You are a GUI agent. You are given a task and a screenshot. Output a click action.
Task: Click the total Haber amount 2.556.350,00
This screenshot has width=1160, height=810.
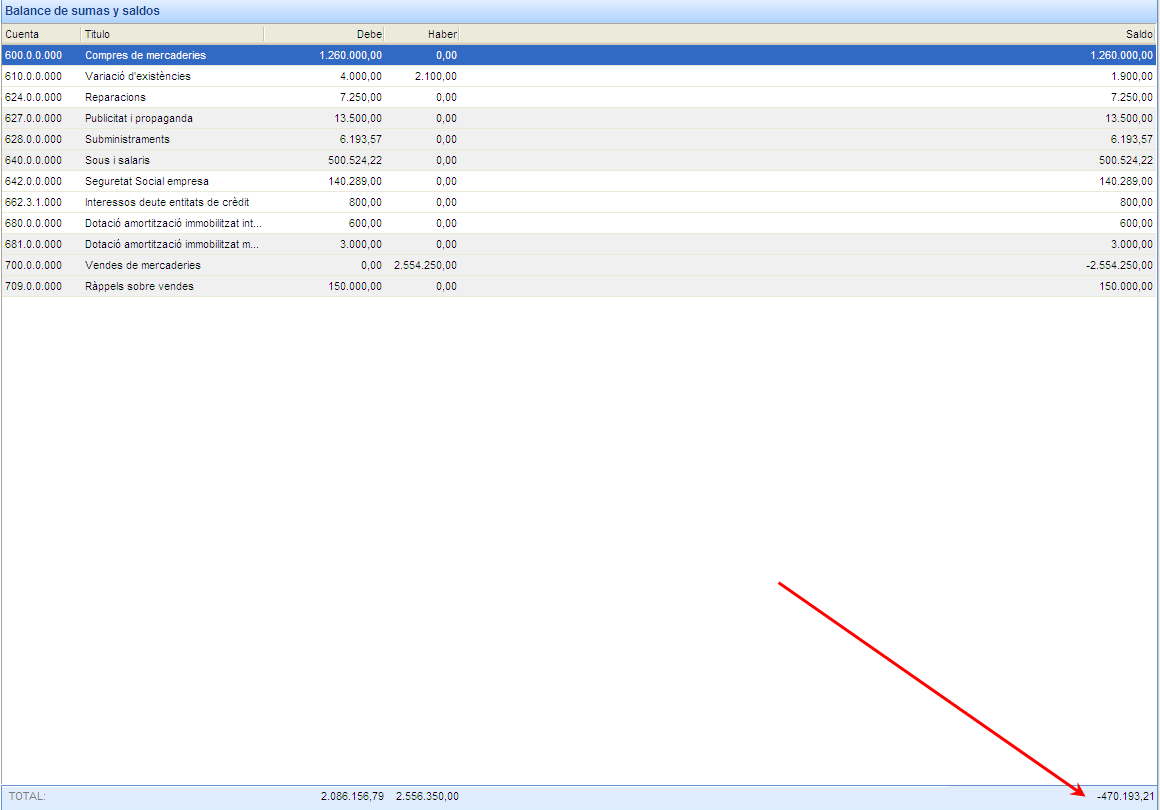click(427, 796)
